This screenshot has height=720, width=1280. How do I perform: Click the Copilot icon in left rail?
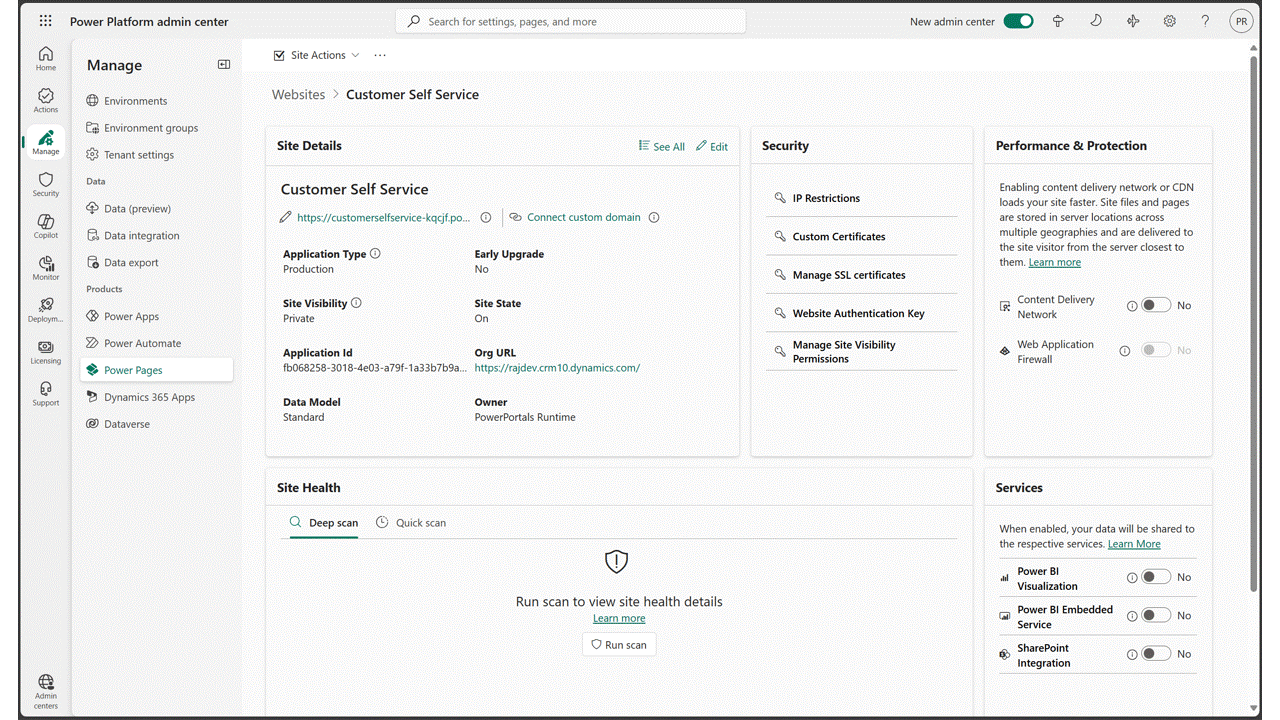coord(46,224)
